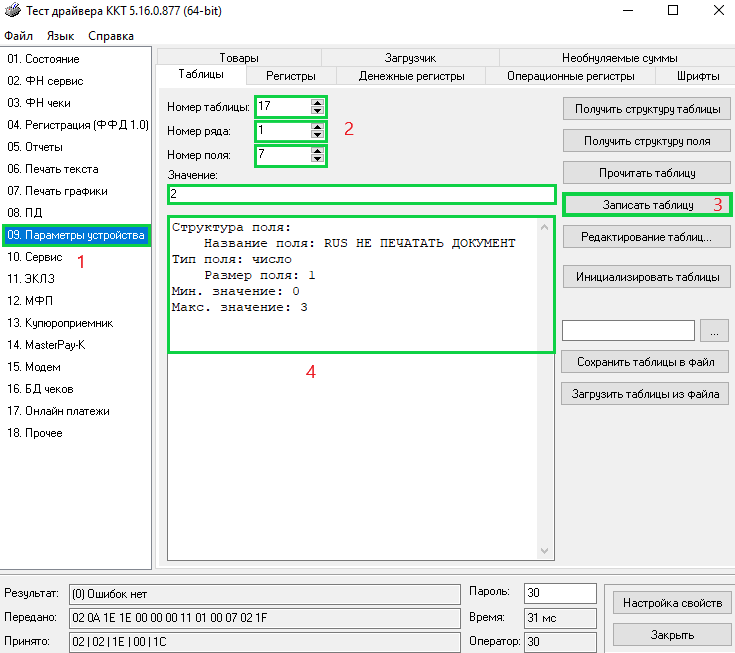
Task: Select 16. БД чеков
Action: (40, 389)
